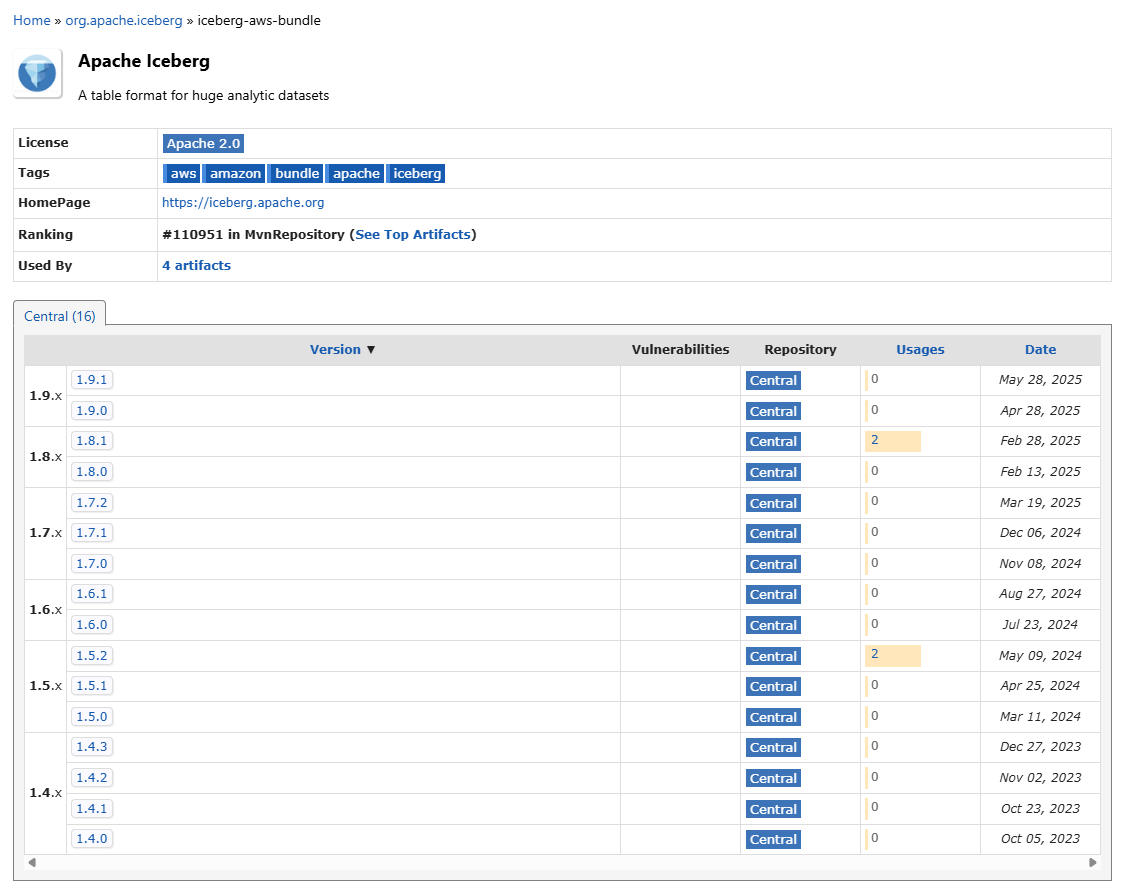Click Central repository badge for 1.4.0

pyautogui.click(x=773, y=838)
